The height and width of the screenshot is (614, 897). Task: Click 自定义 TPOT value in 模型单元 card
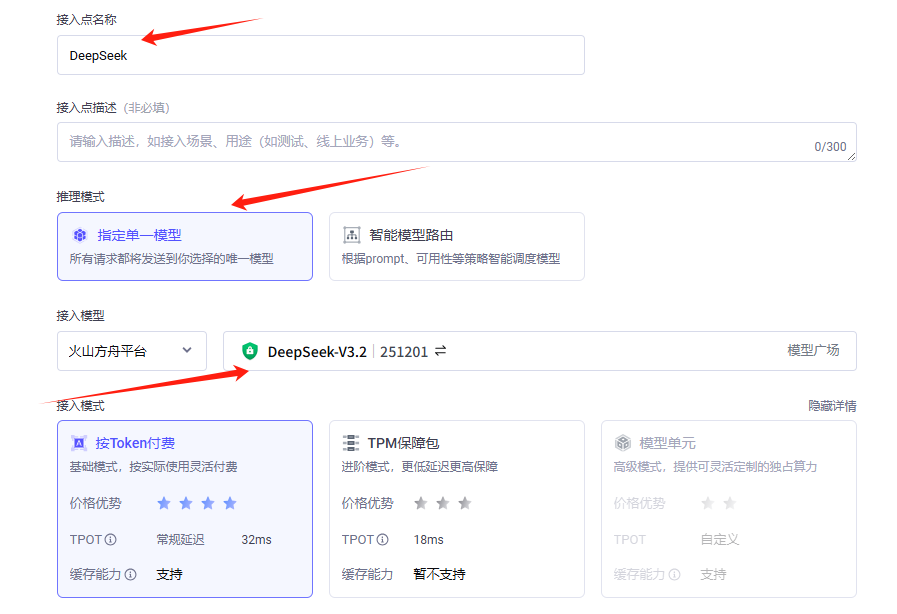point(719,540)
